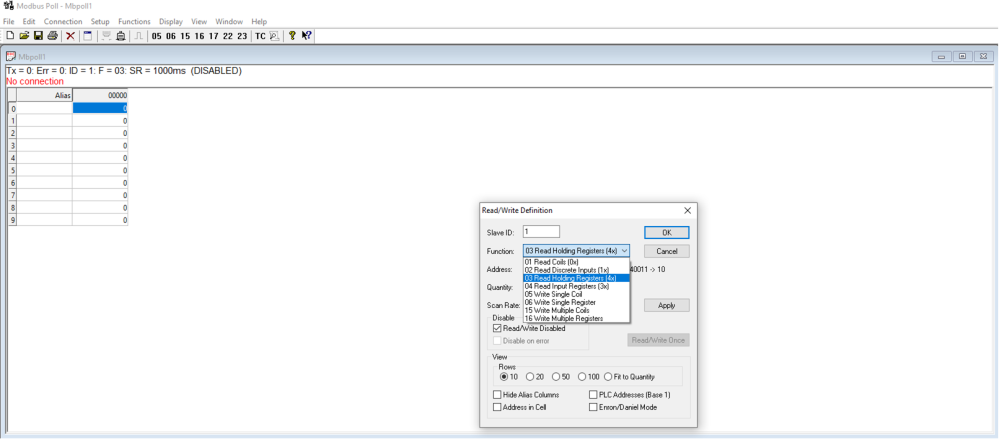Image resolution: width=1000 pixels, height=439 pixels.
Task: Click the grayed-out connect toolbar icon
Action: (x=107, y=36)
